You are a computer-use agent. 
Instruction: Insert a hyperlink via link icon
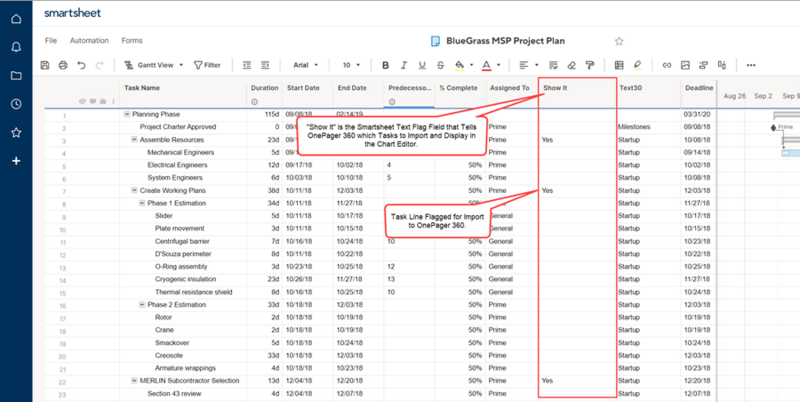666,65
